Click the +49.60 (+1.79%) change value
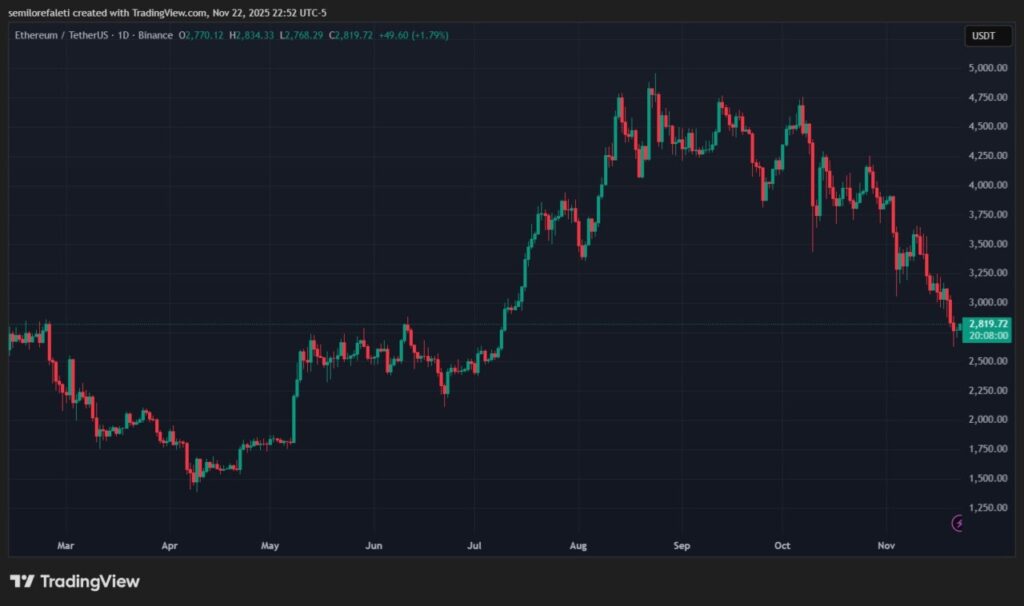The image size is (1024, 606). [413, 35]
